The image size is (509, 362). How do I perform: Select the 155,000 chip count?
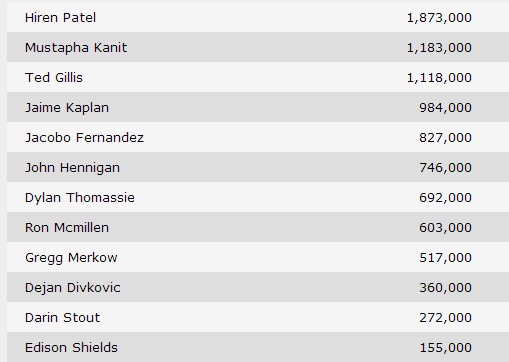coord(446,348)
